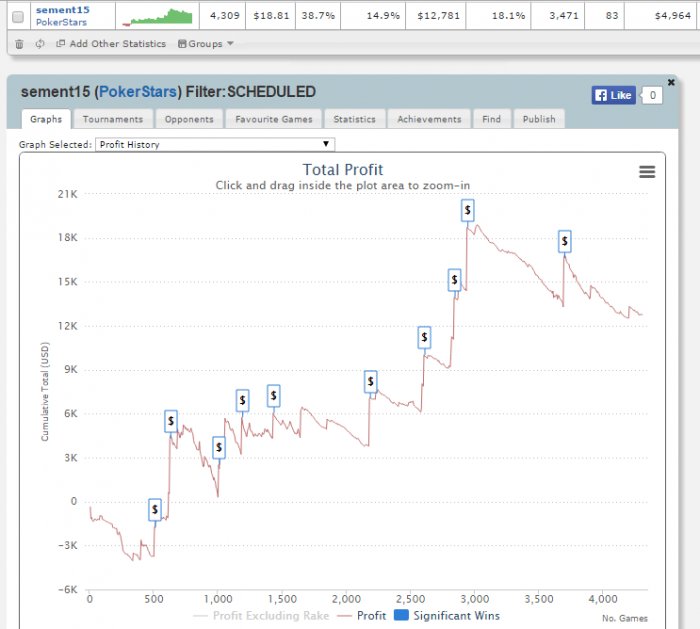Open the Achievements tab
The height and width of the screenshot is (629, 700).
click(429, 119)
